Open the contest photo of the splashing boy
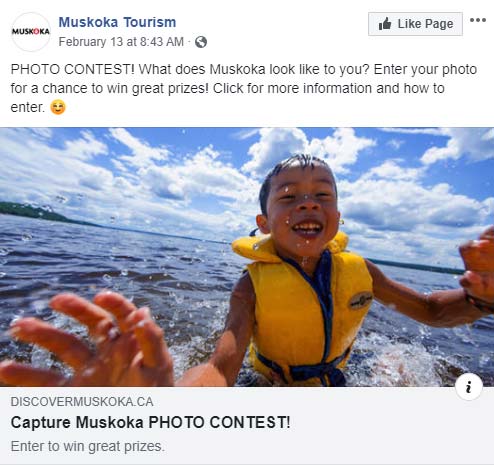 pos(247,257)
